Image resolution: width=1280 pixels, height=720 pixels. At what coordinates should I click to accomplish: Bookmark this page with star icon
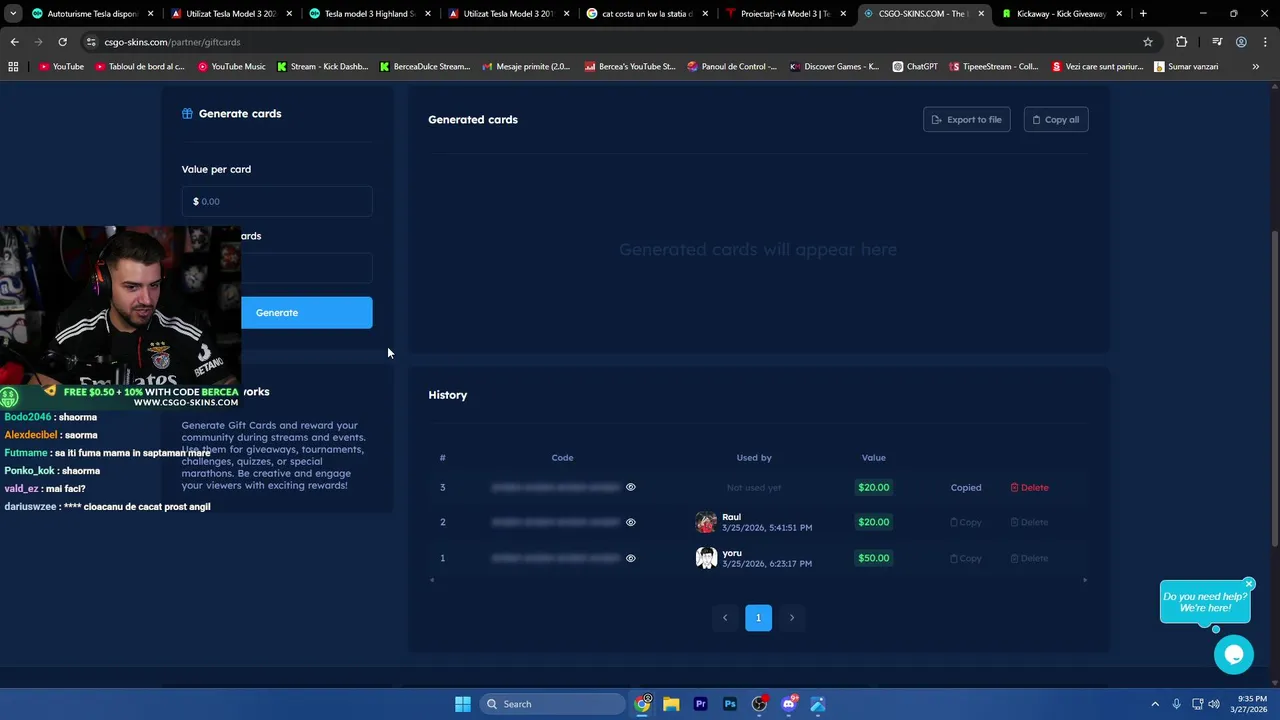tap(1148, 42)
